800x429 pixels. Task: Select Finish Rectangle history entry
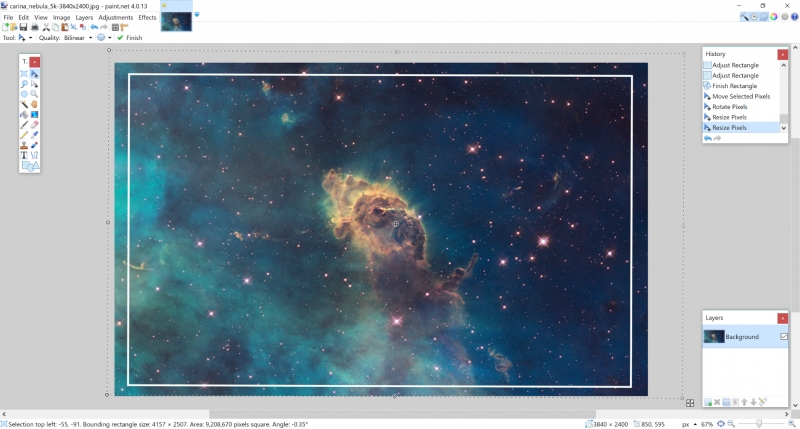tap(735, 86)
